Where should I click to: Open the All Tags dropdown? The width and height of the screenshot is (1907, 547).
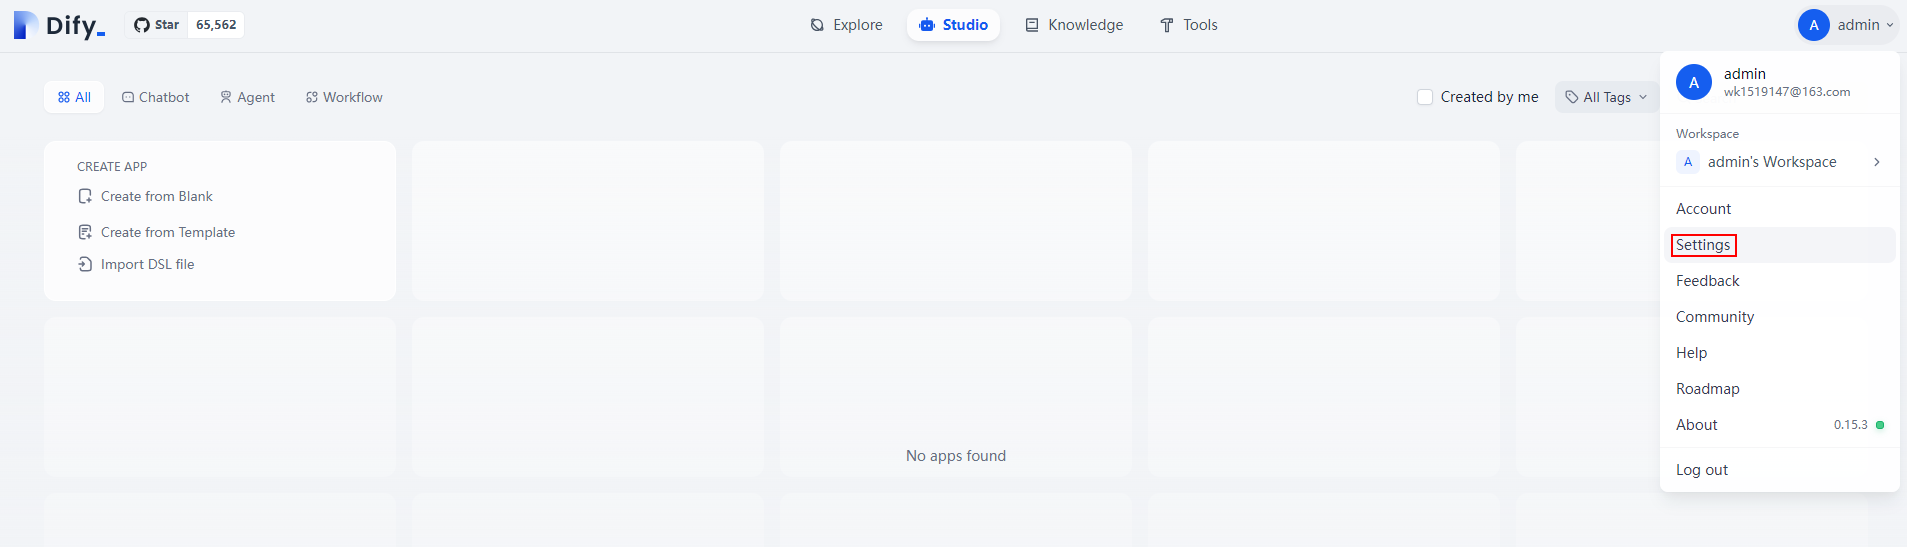(x=1606, y=97)
